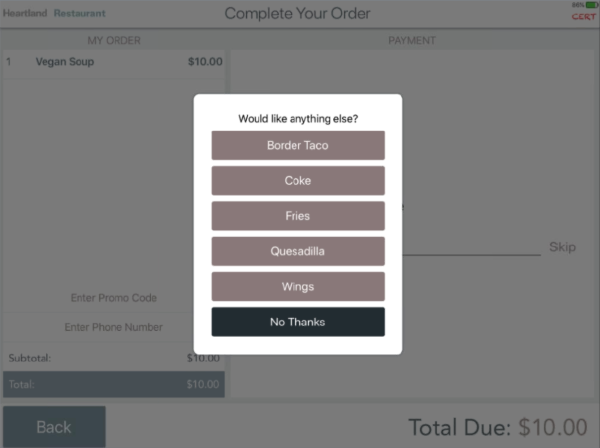Add a Quesadilla to the order
600x448 pixels.
298,252
